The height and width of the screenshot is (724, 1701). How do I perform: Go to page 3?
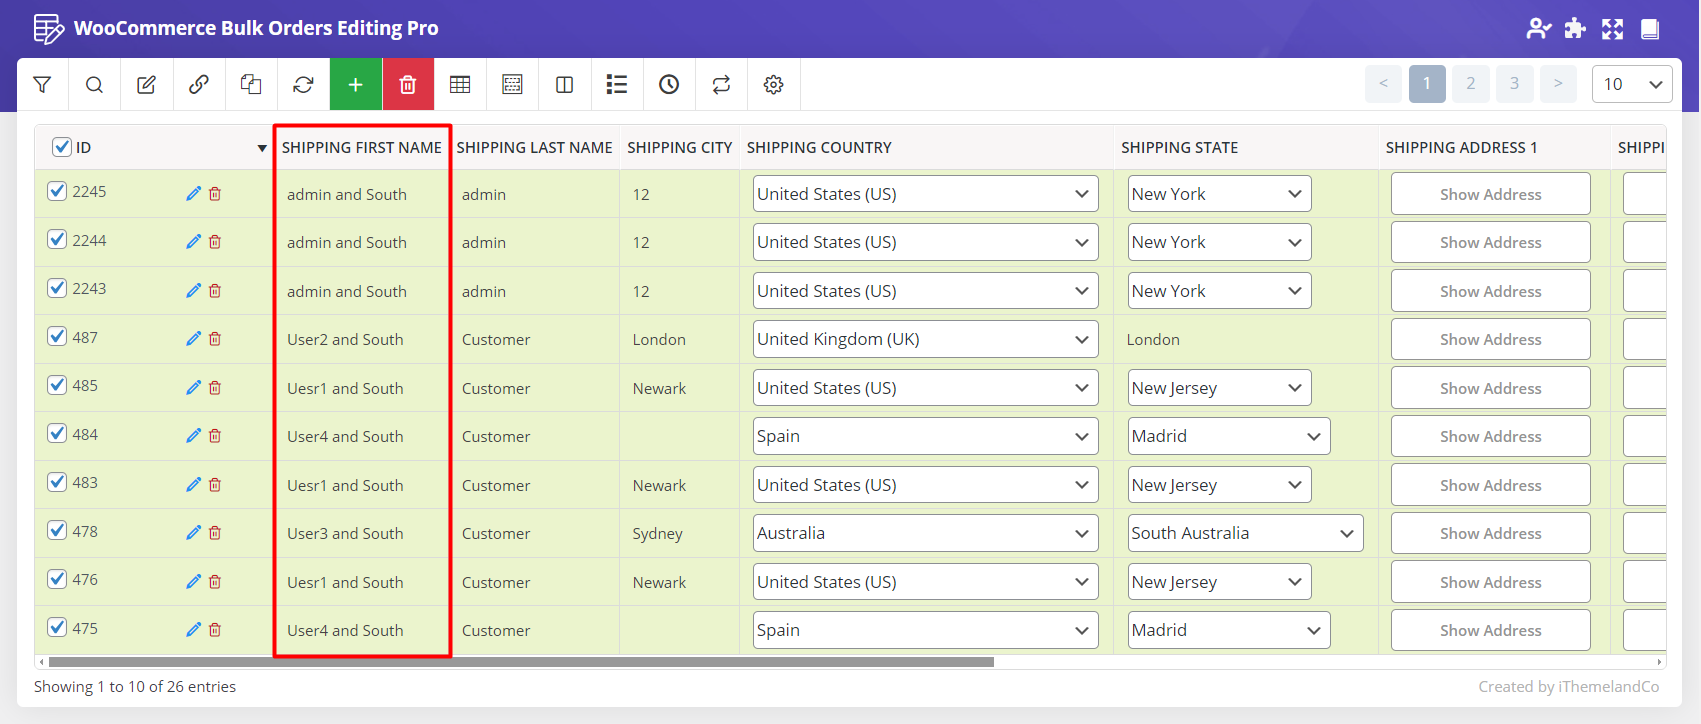click(x=1514, y=84)
